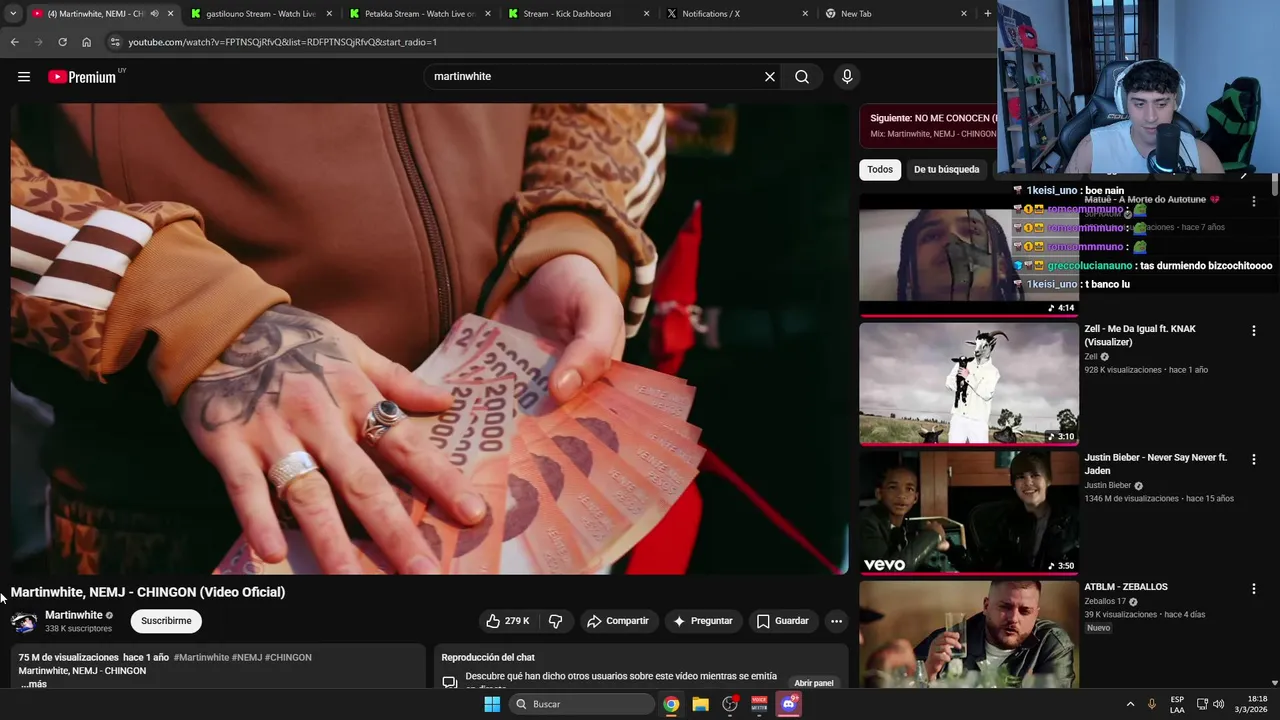The image size is (1280, 720).
Task: Open ATBLM - ZEBALLOS thumbnail
Action: (969, 634)
